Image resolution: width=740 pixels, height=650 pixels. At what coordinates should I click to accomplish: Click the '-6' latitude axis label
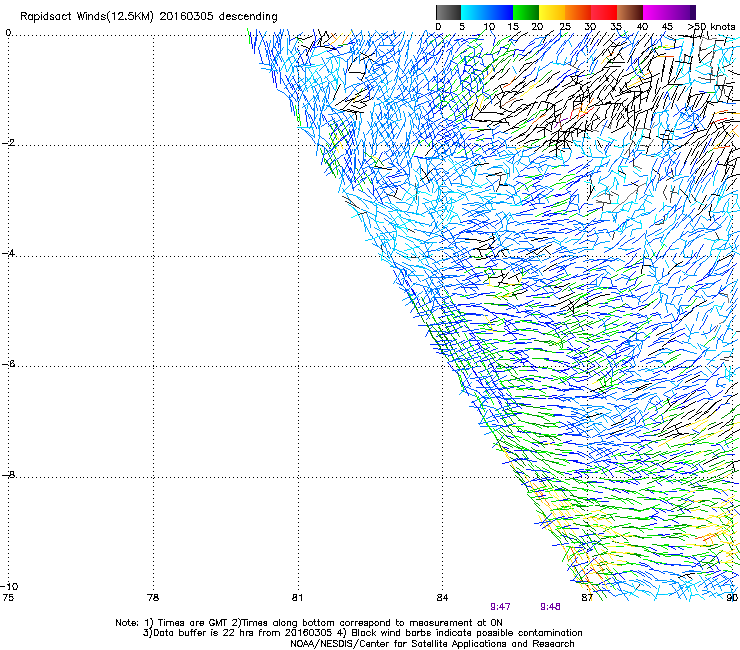[8, 364]
